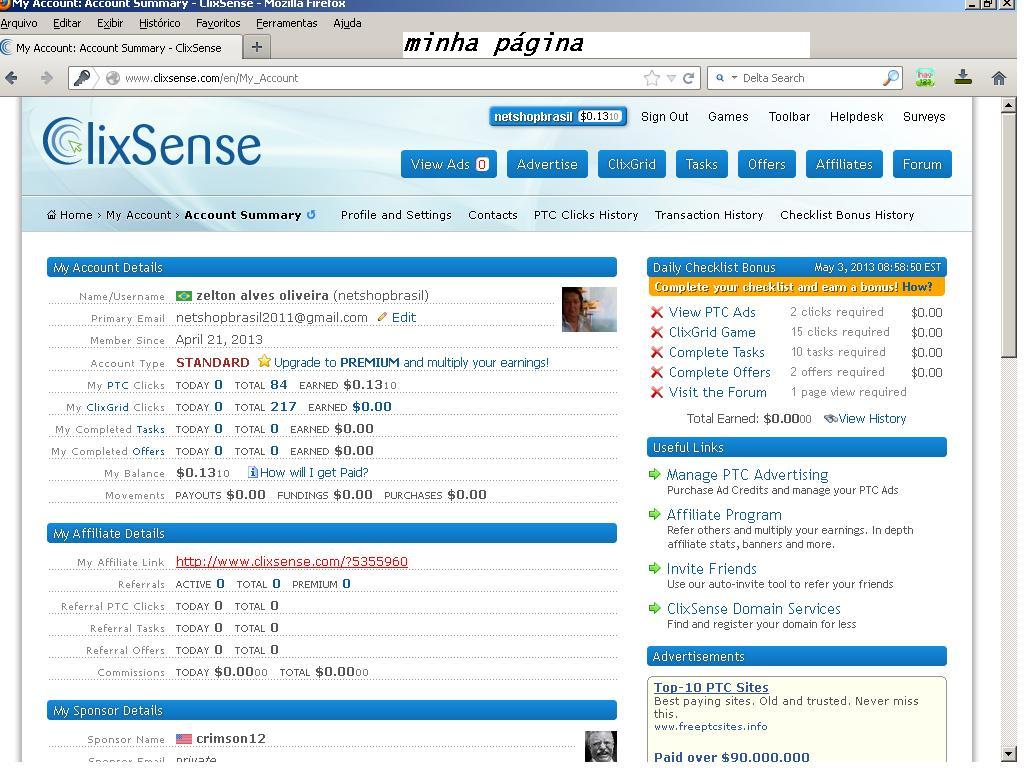Click the Offers button

tap(767, 164)
